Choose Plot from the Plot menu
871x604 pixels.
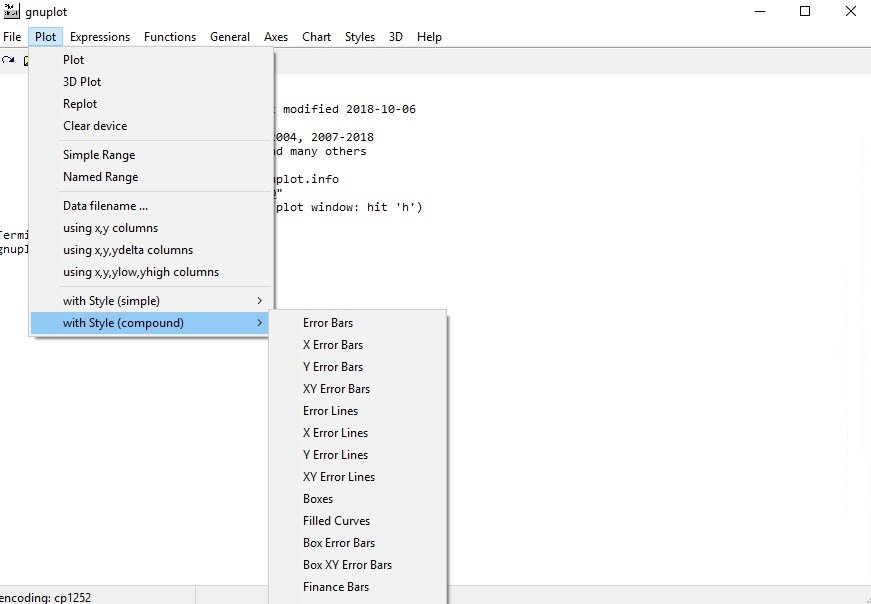(151, 59)
